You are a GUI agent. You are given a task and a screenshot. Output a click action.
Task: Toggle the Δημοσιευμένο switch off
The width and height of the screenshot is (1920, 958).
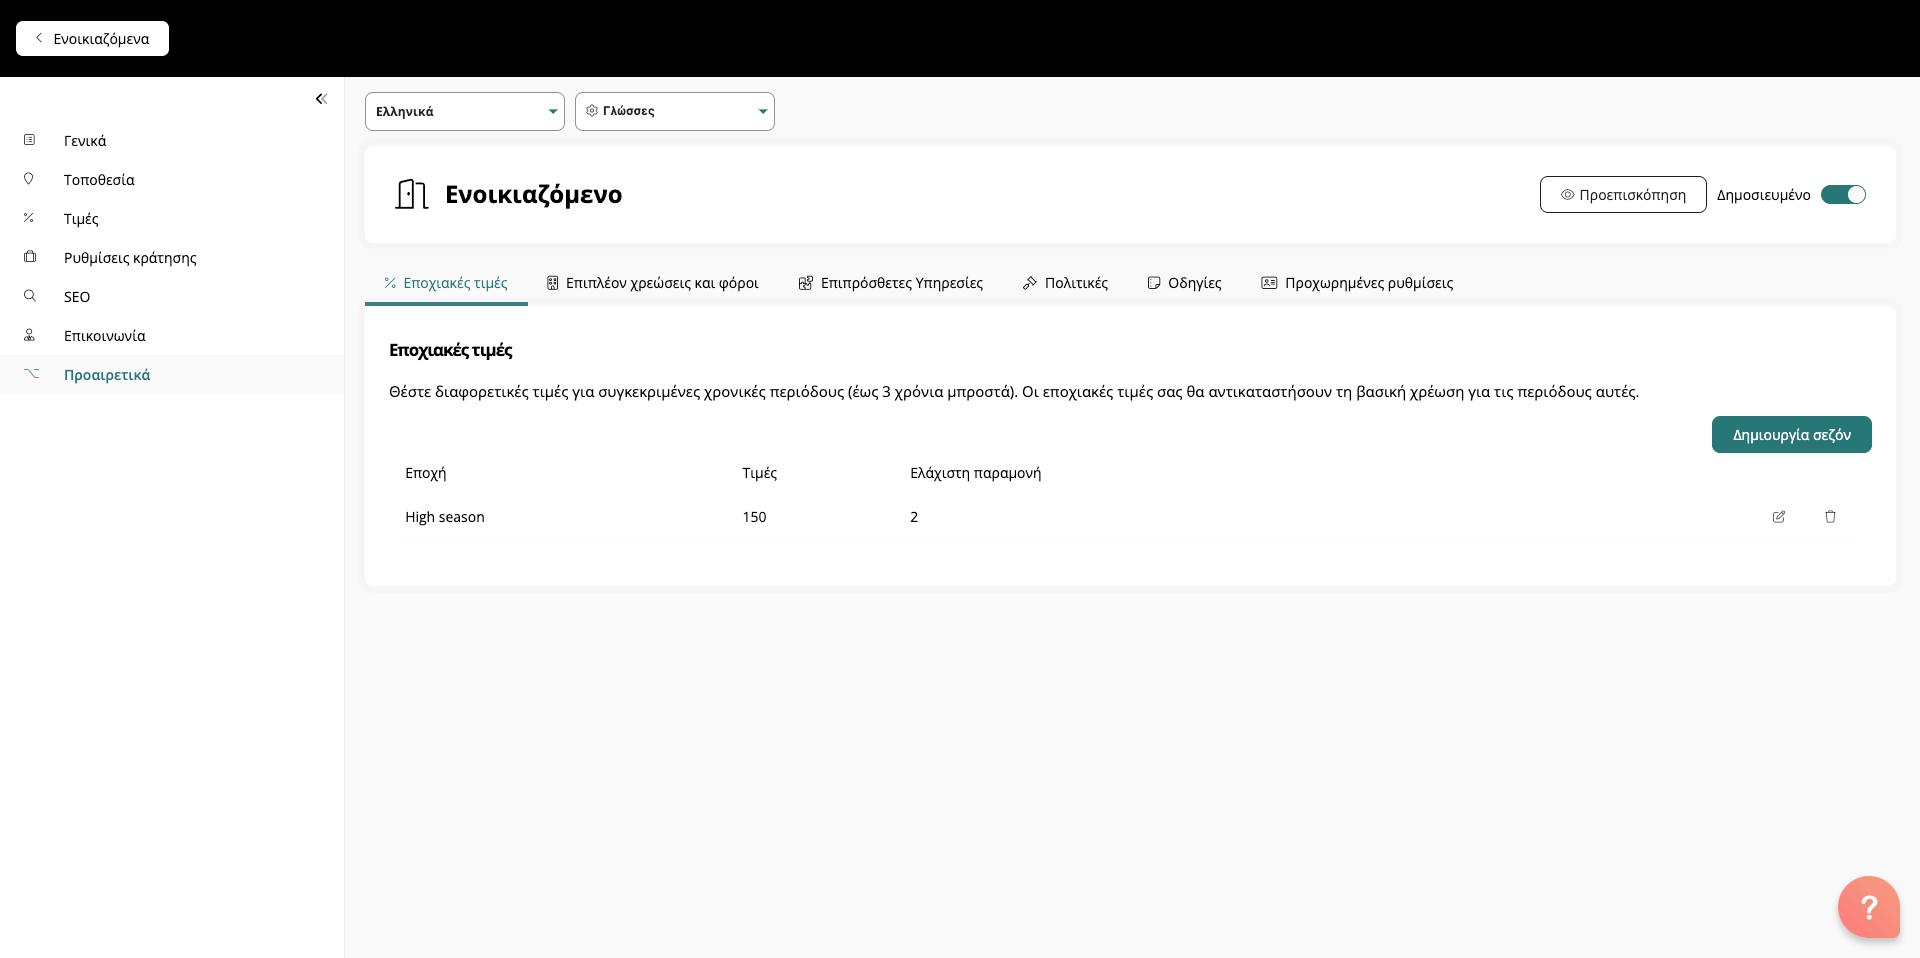tap(1843, 195)
